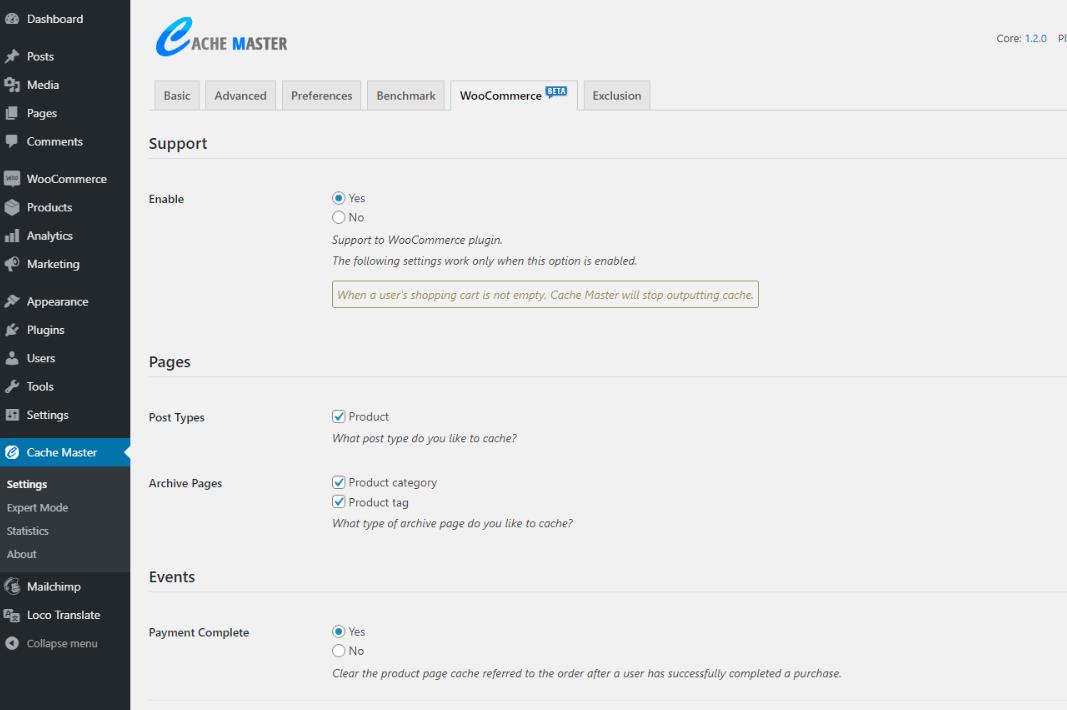Toggle the Product post type checkbox
Screen dimensions: 1067x710
(338, 417)
